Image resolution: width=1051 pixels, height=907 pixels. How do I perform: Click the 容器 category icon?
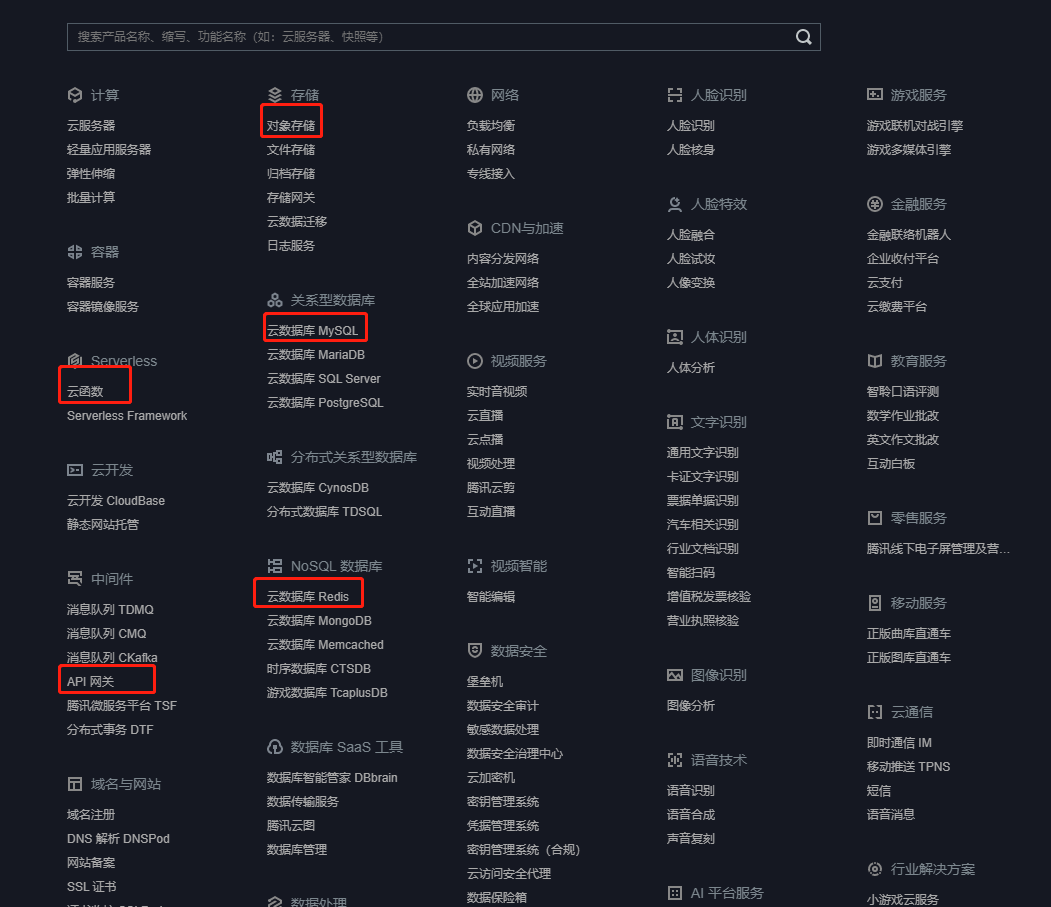(x=76, y=252)
